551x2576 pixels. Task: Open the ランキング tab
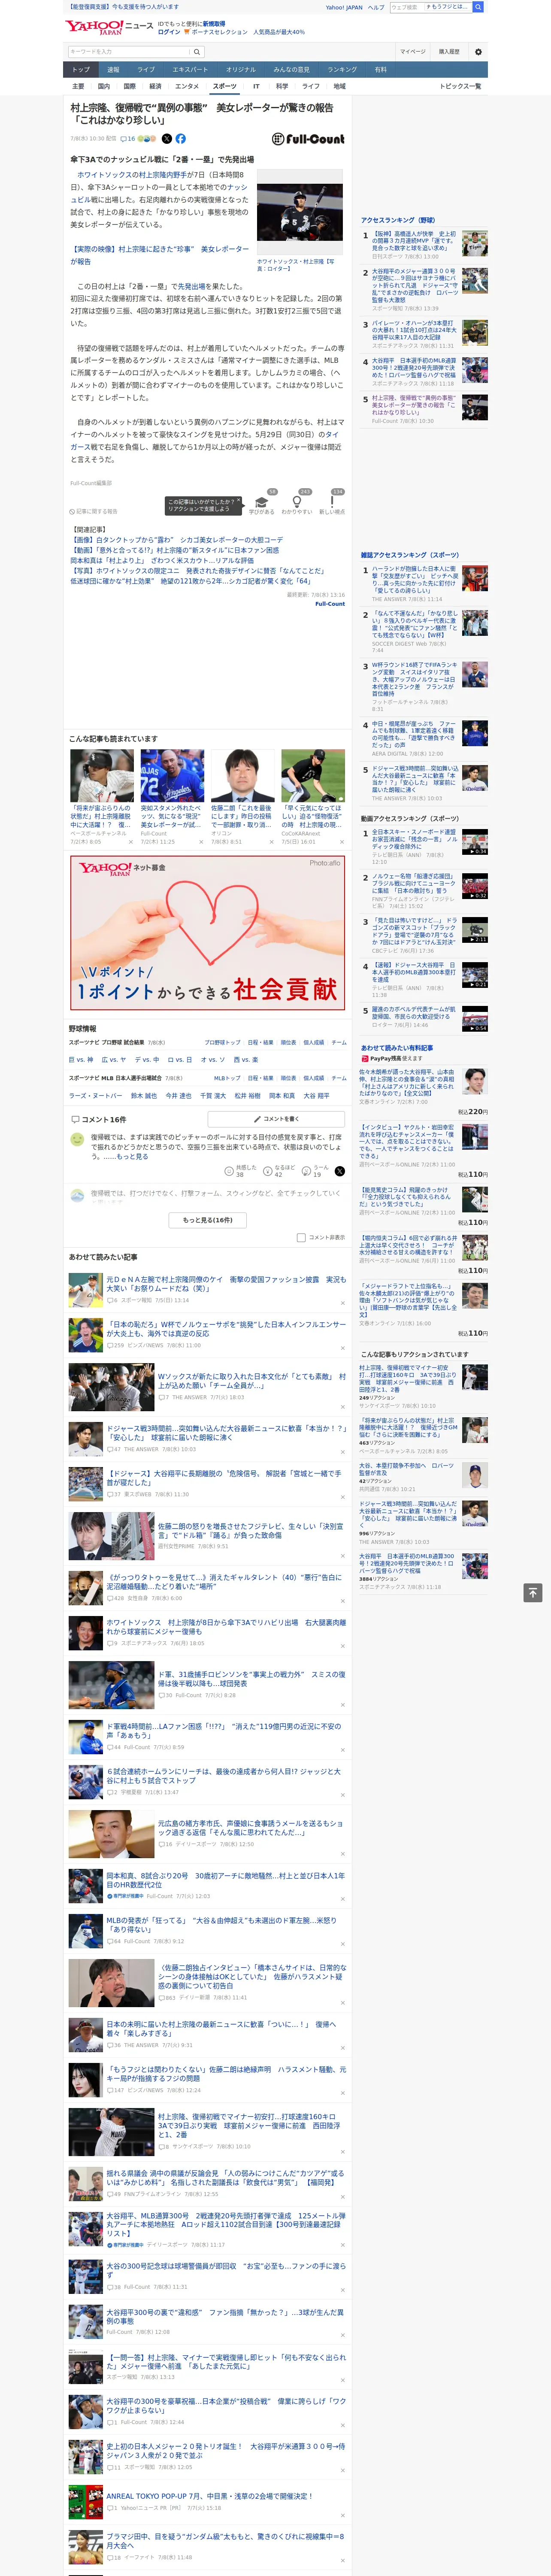click(x=342, y=70)
